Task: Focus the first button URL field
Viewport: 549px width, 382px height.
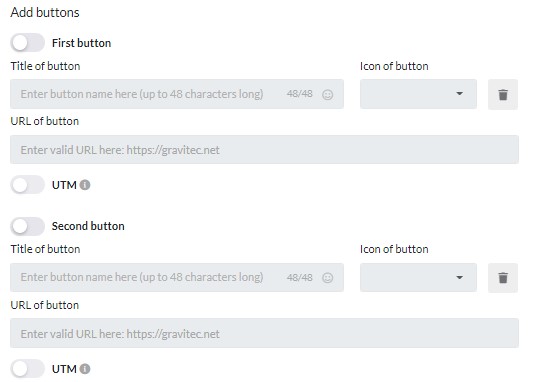Action: (264, 150)
